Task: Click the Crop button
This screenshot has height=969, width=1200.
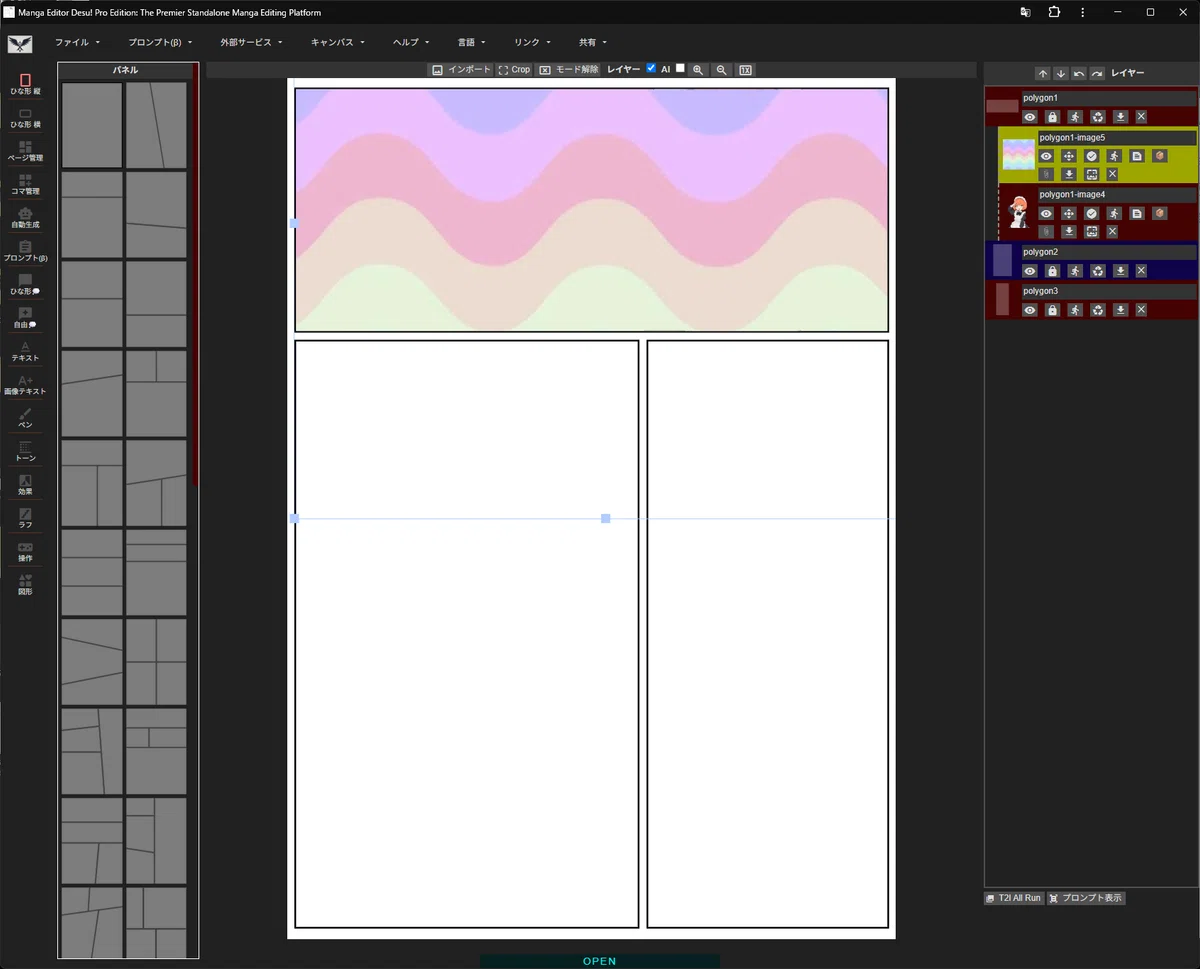Action: click(x=514, y=70)
